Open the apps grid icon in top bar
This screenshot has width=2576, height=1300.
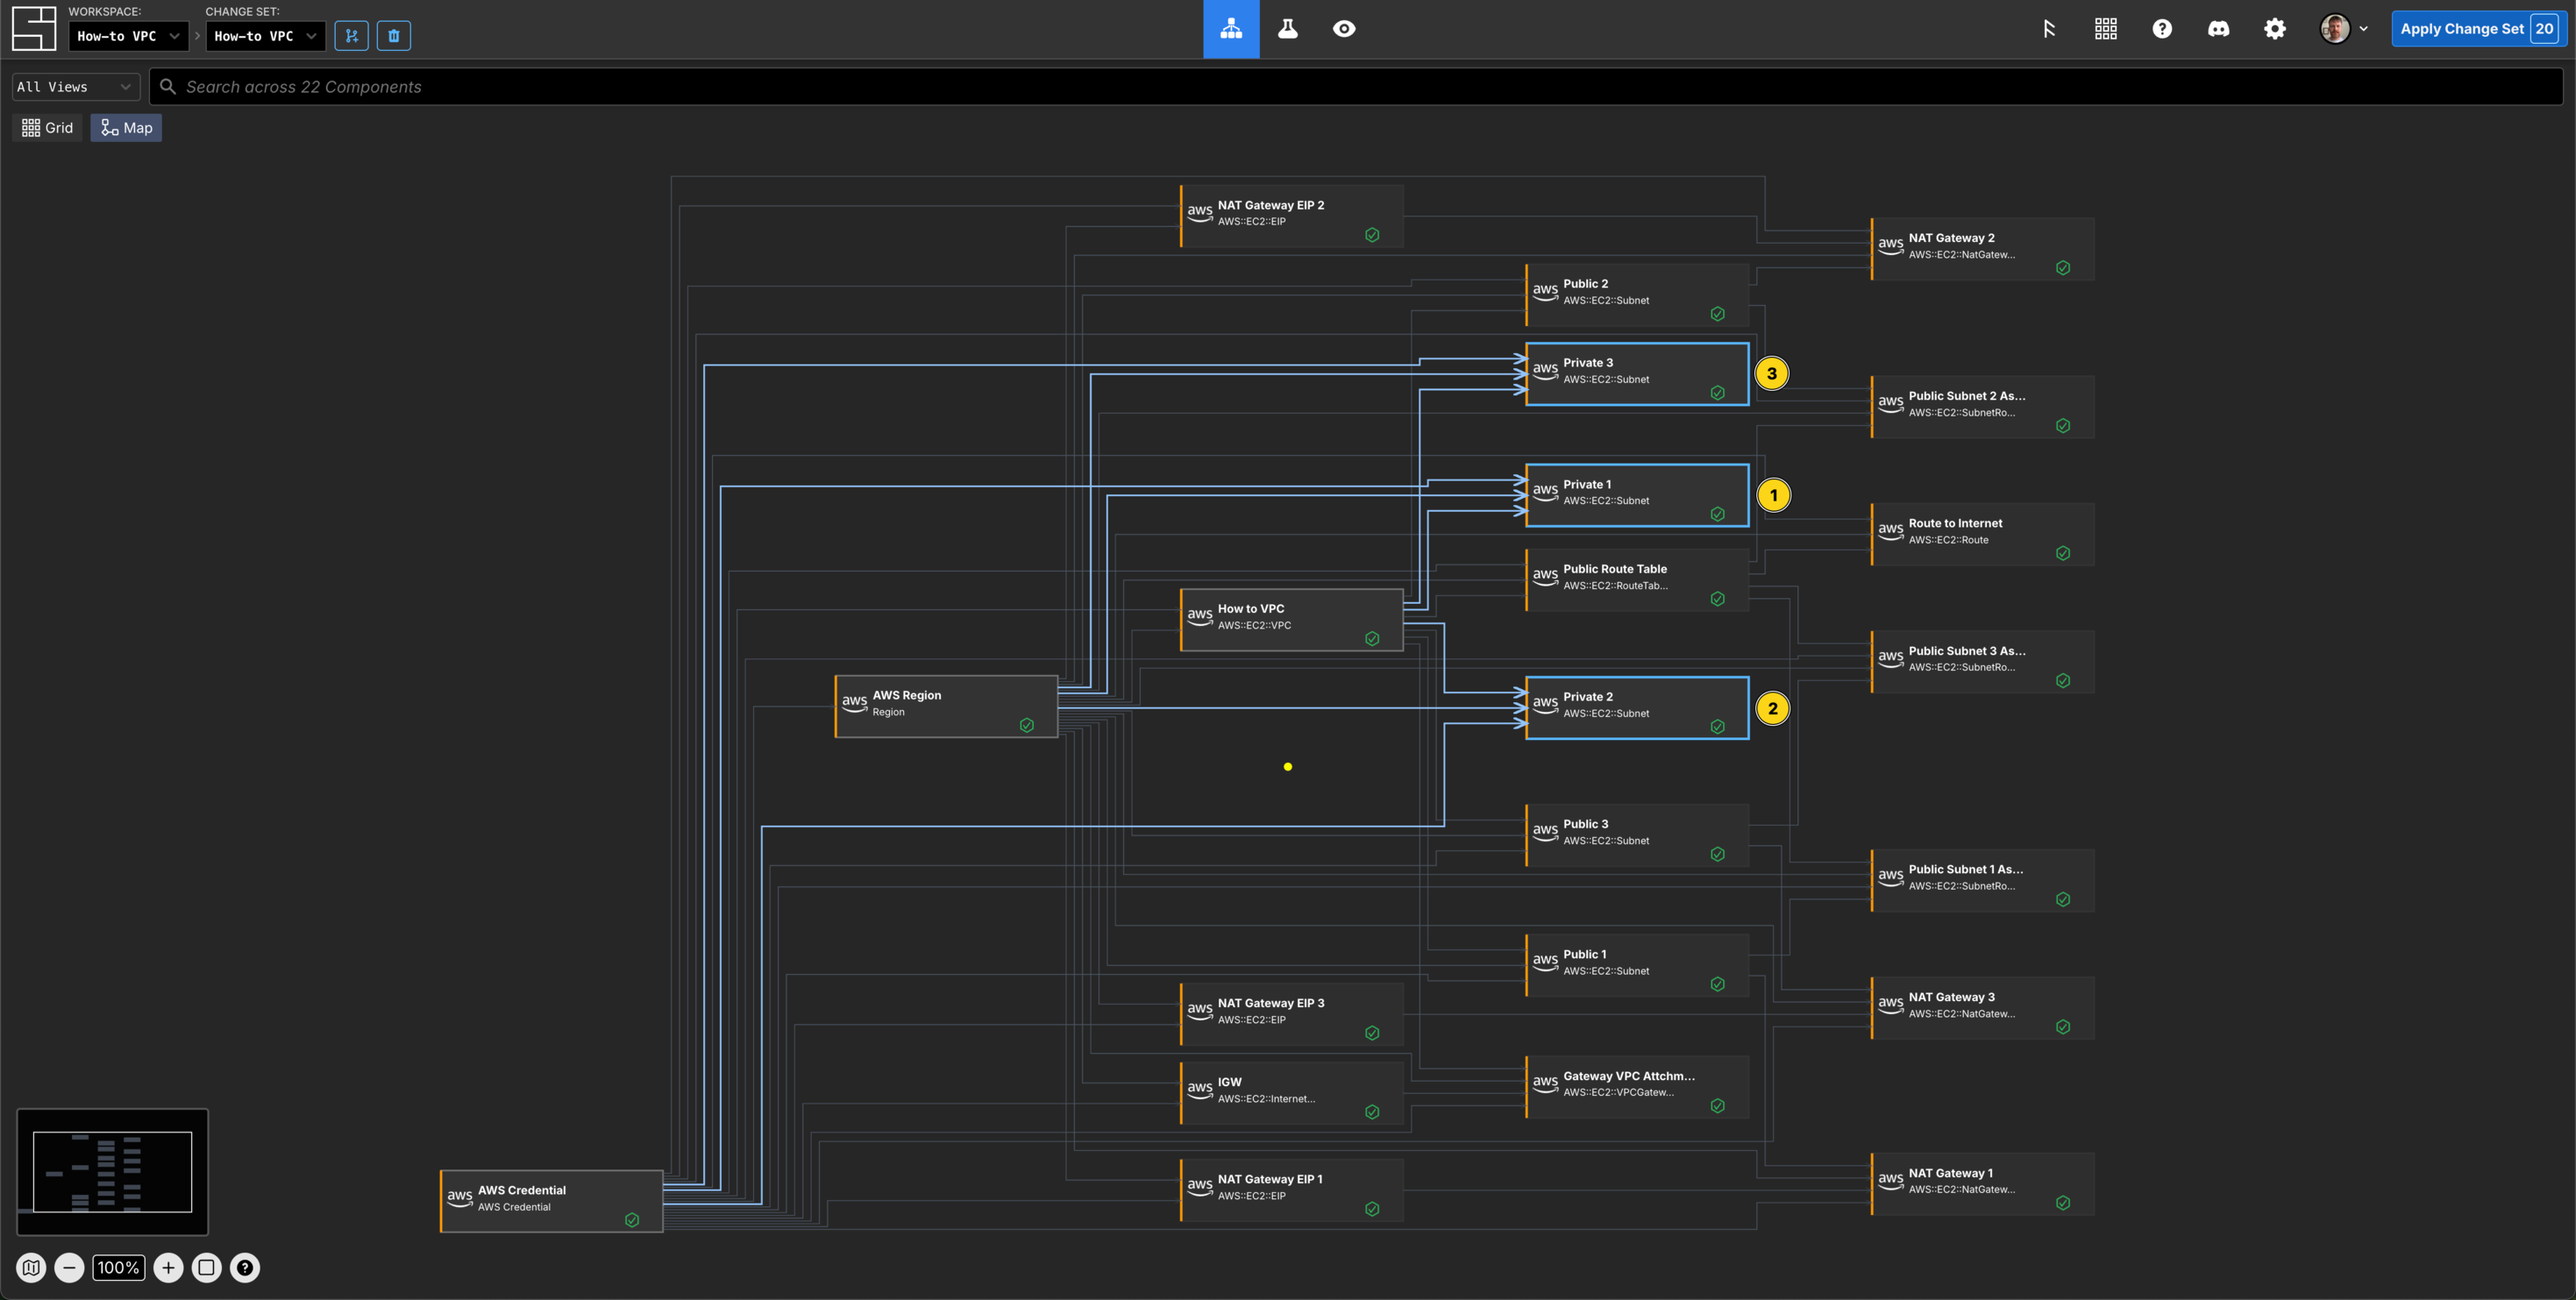[2106, 29]
